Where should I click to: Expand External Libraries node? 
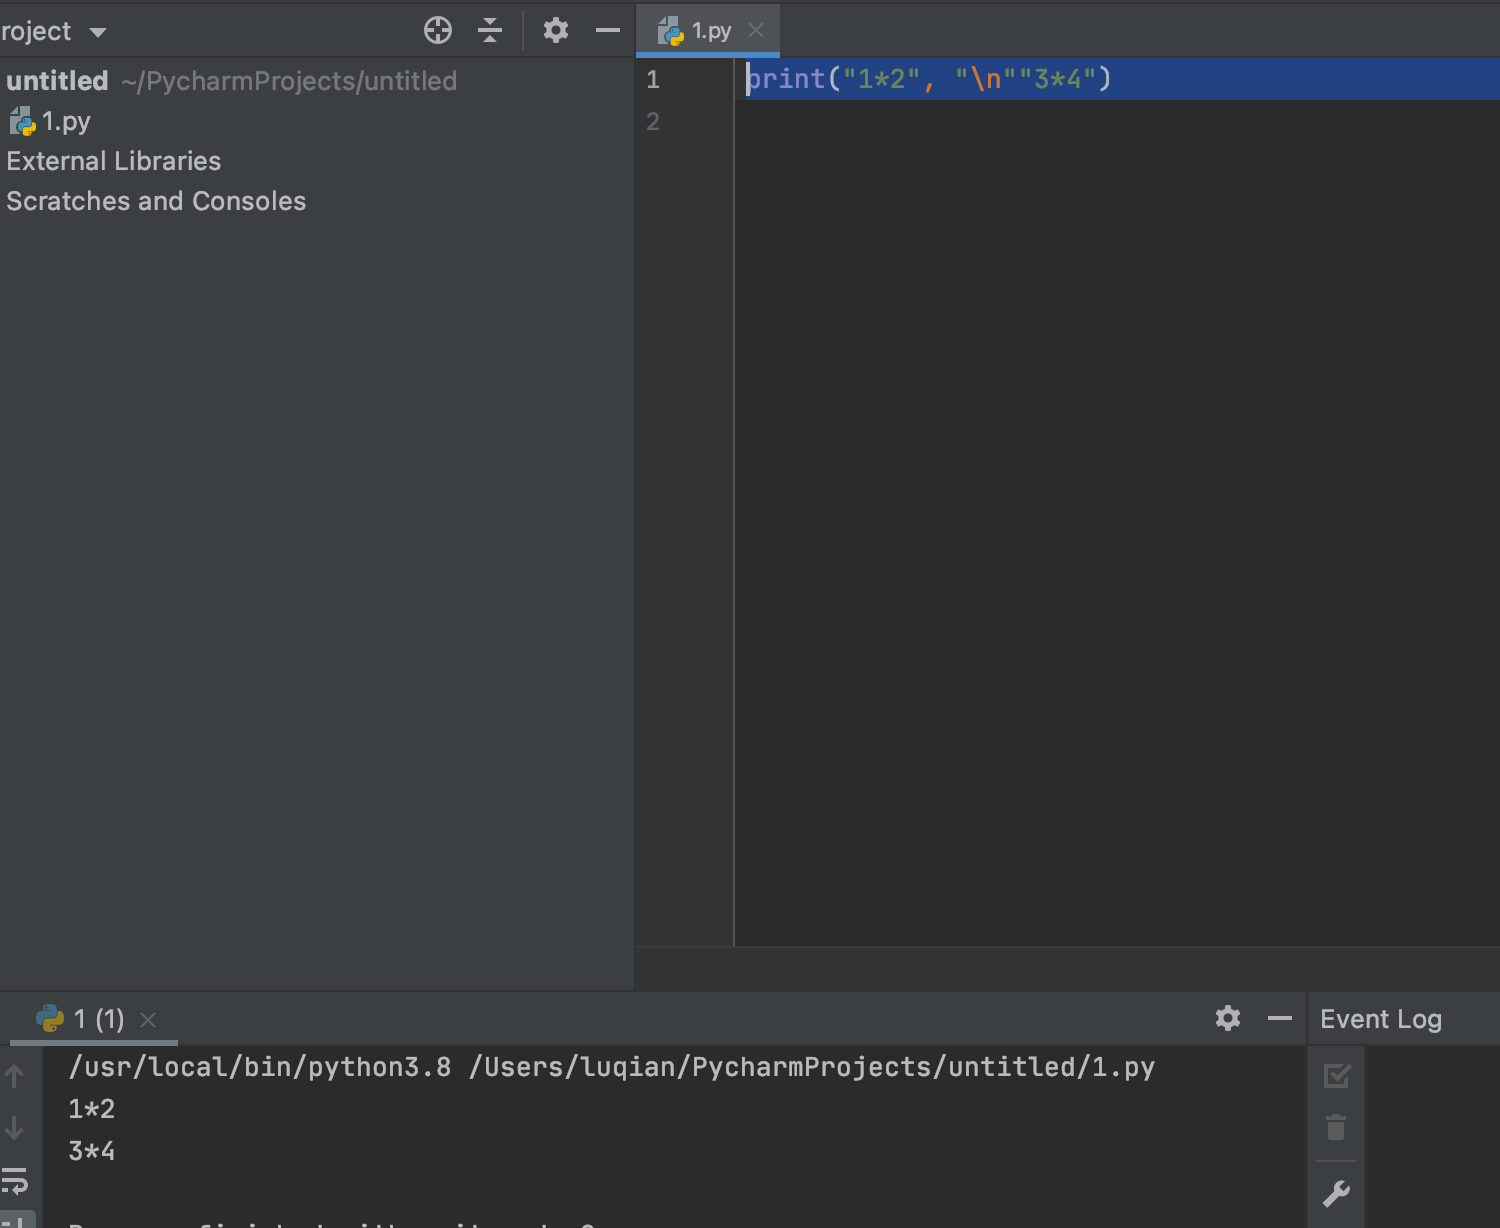(114, 161)
